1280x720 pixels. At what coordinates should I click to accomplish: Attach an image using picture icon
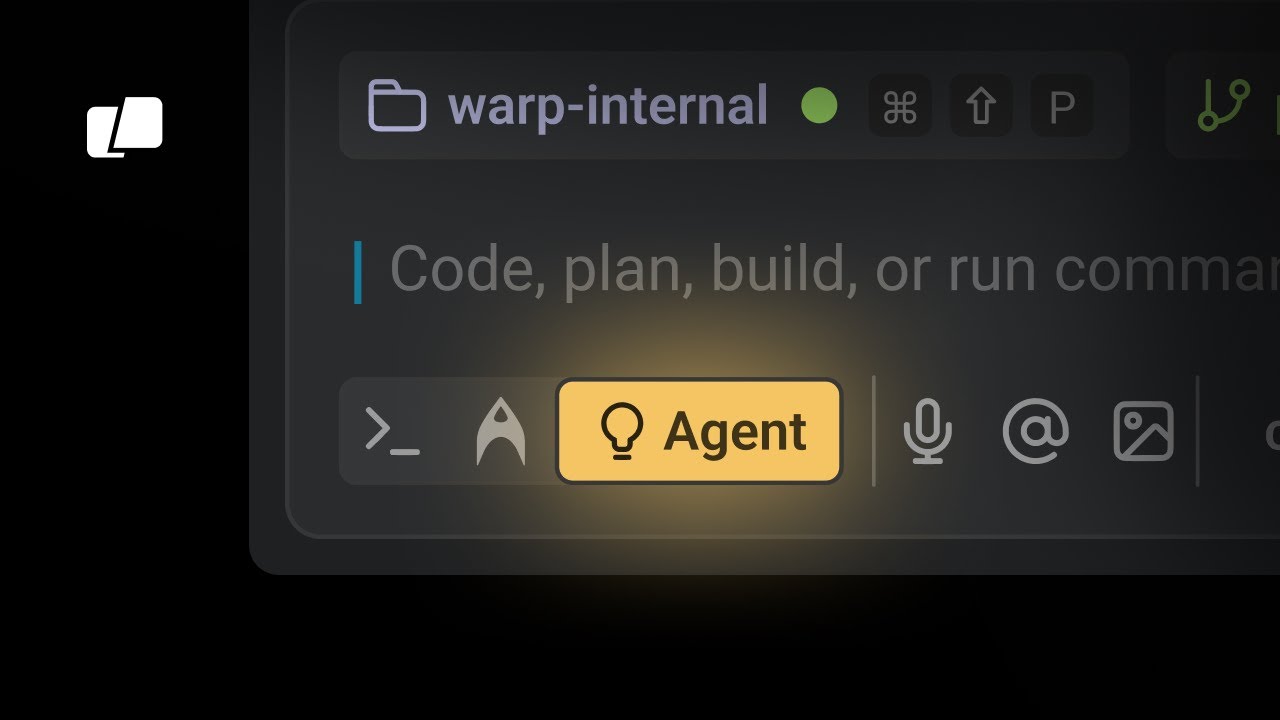click(1143, 431)
